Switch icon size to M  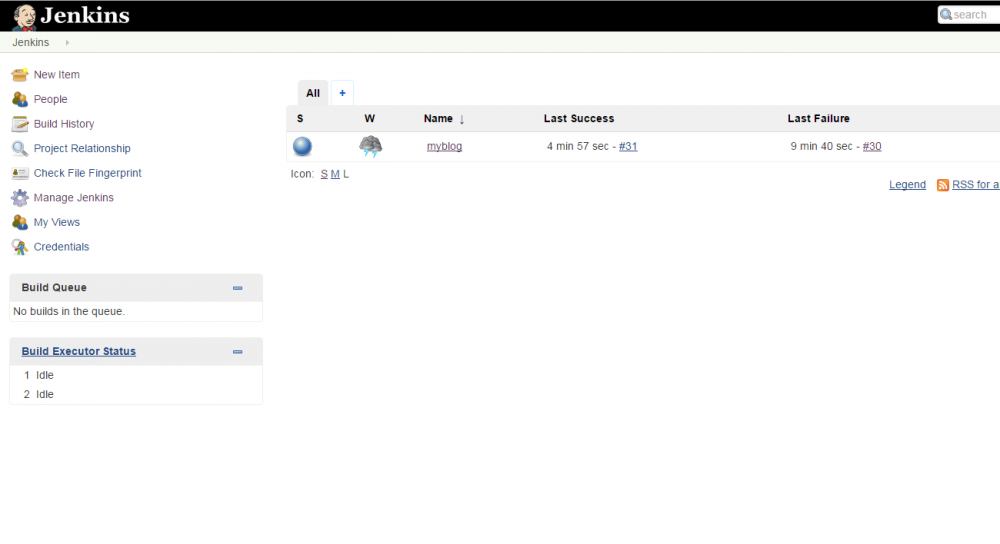point(335,174)
